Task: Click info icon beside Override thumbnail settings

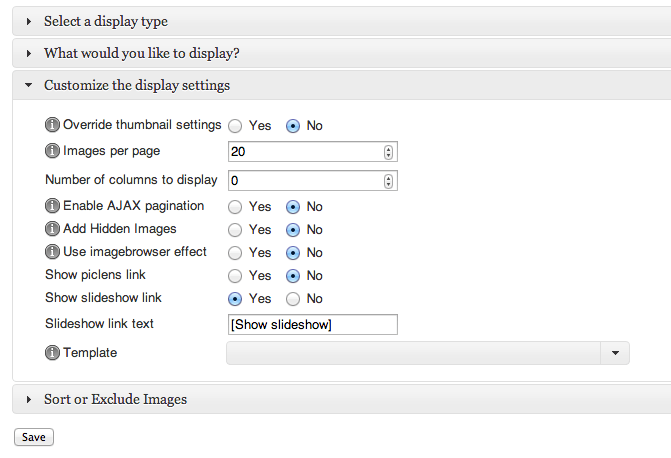Action: [x=52, y=125]
